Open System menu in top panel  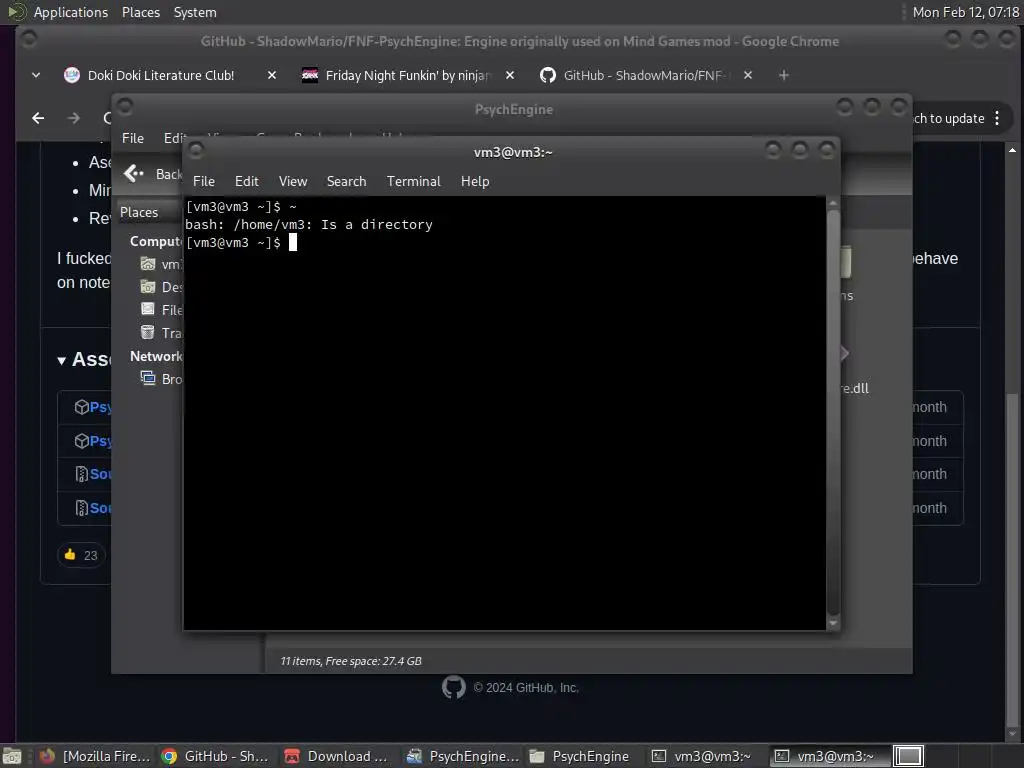195,12
